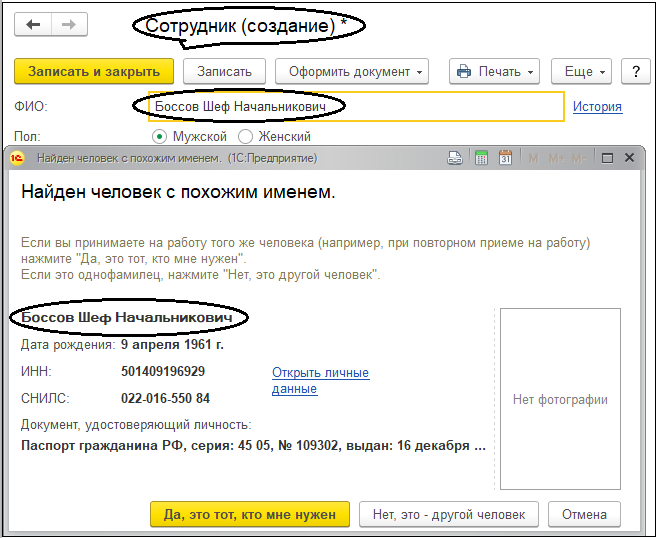Maximize the found-person dialog window
The width and height of the screenshot is (658, 538).
point(607,158)
